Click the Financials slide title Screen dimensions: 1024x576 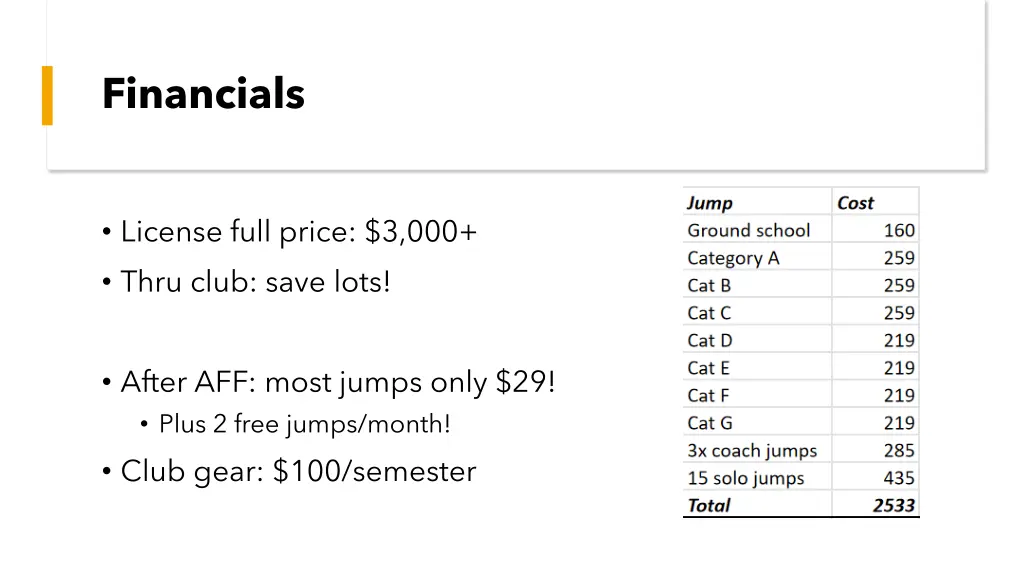(x=203, y=93)
